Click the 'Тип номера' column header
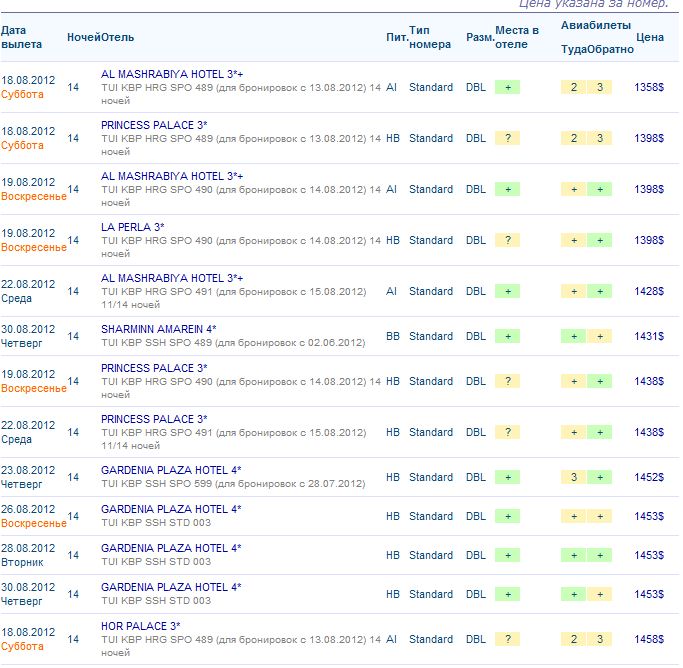Viewport: 683px width, 668px height. 430,37
